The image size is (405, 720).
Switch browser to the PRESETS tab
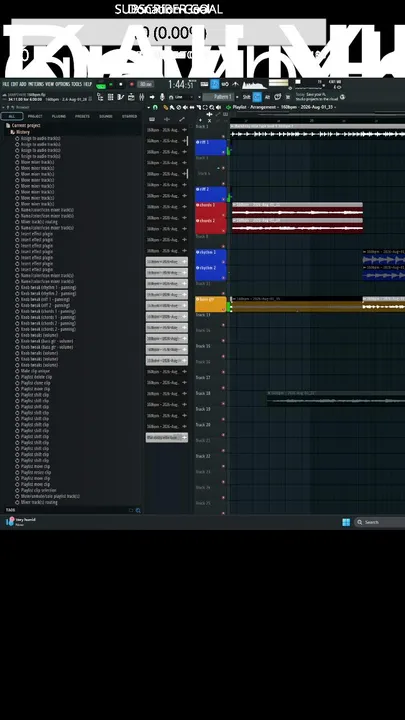[82, 116]
